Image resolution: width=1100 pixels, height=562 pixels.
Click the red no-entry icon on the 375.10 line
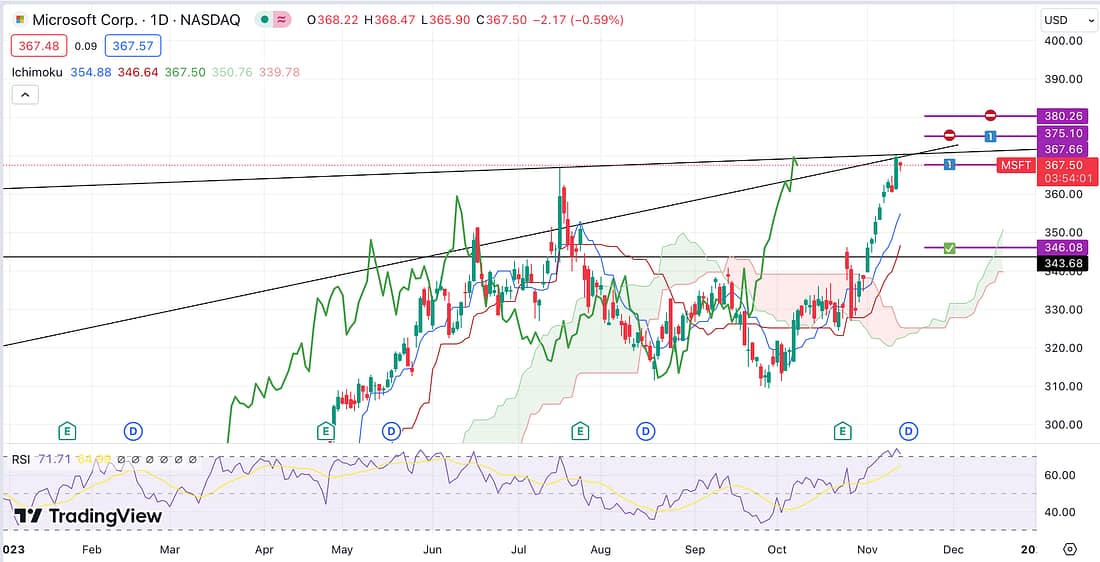950,135
